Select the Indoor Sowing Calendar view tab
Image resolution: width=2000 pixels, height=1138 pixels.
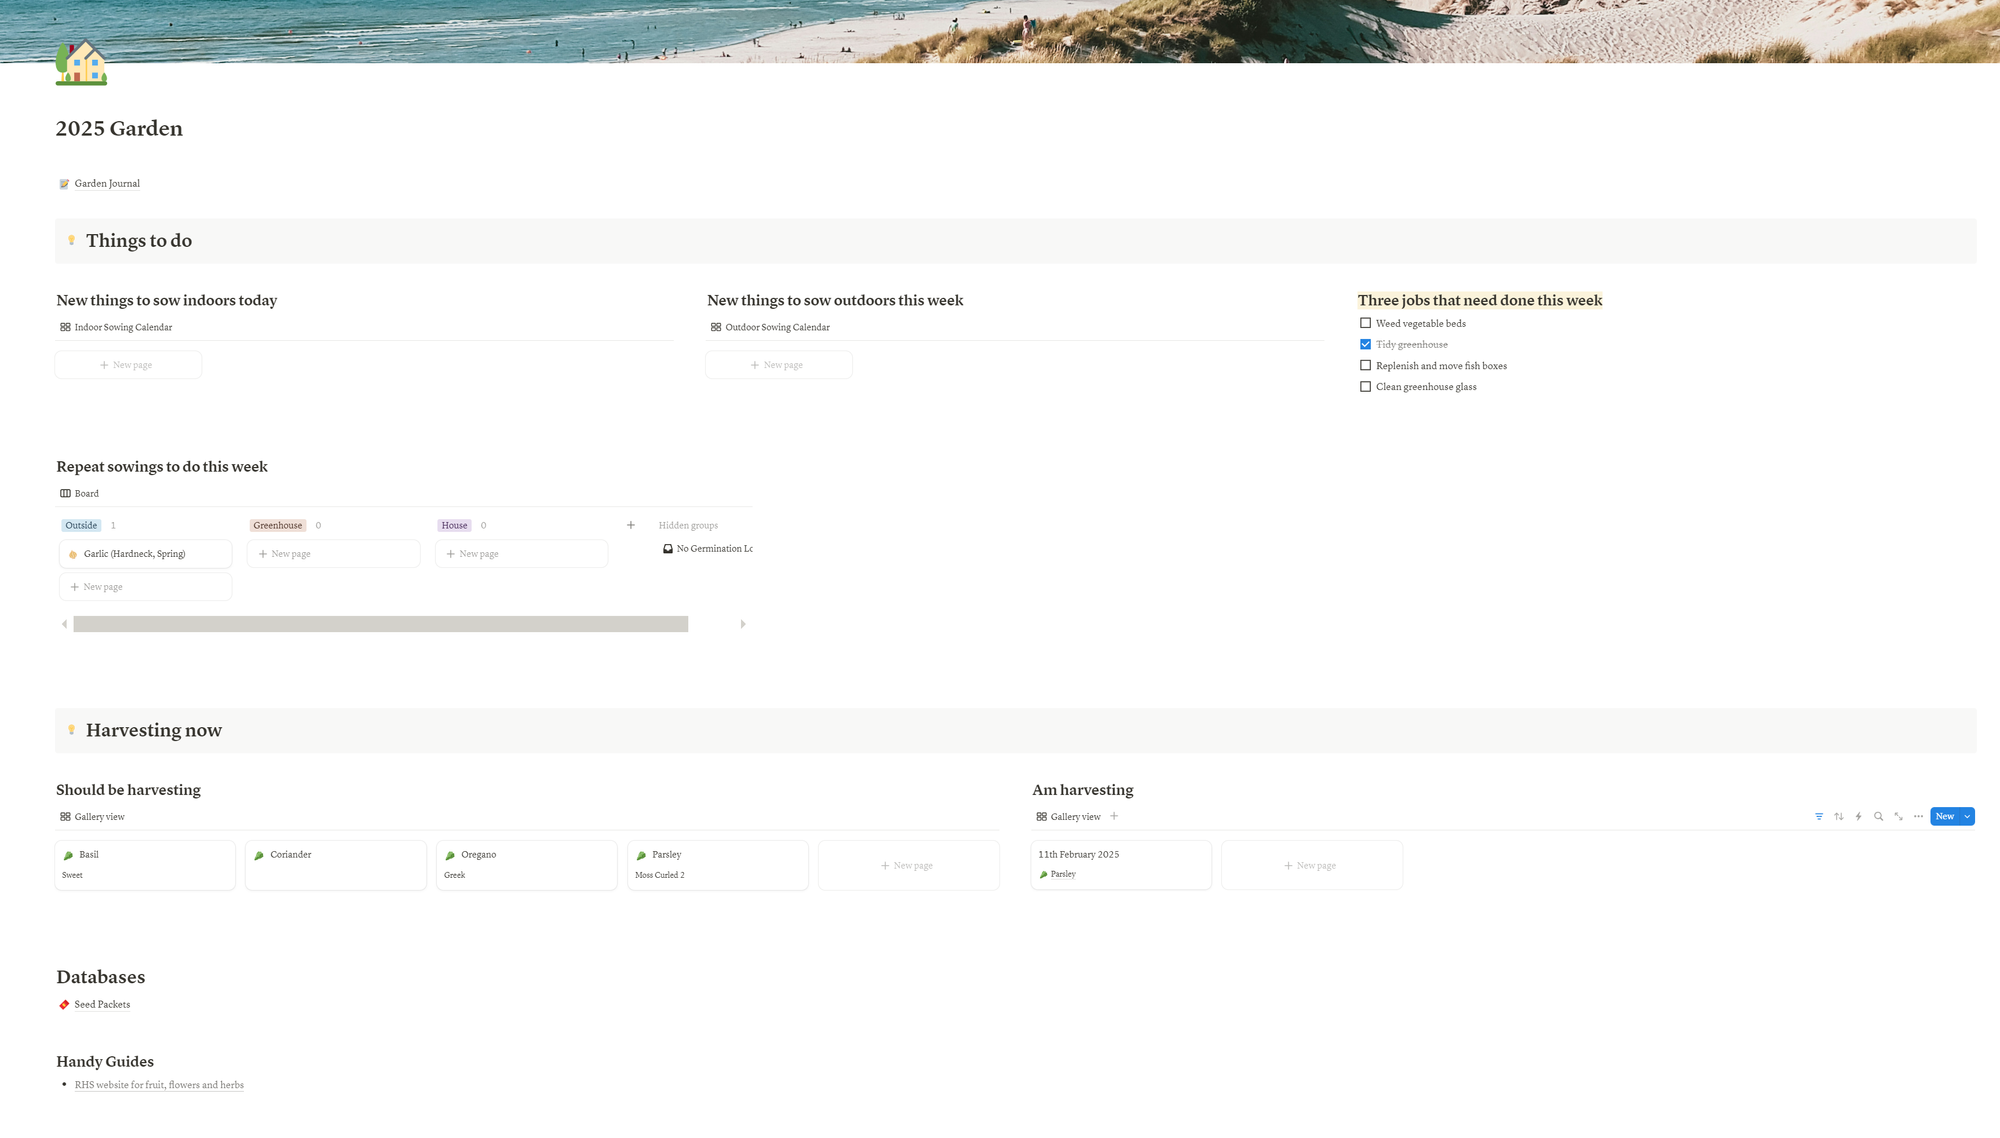pyautogui.click(x=116, y=327)
